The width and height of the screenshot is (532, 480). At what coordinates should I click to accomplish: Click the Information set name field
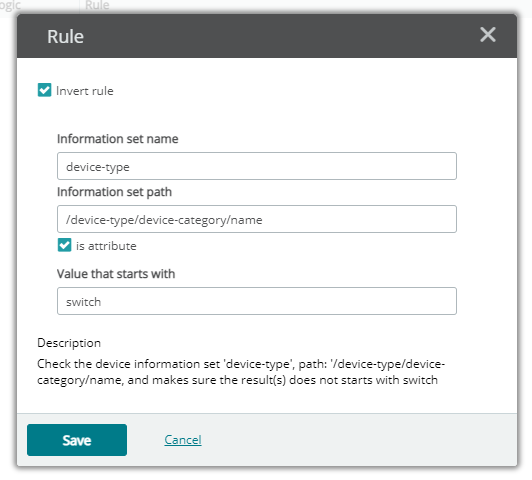coord(257,166)
